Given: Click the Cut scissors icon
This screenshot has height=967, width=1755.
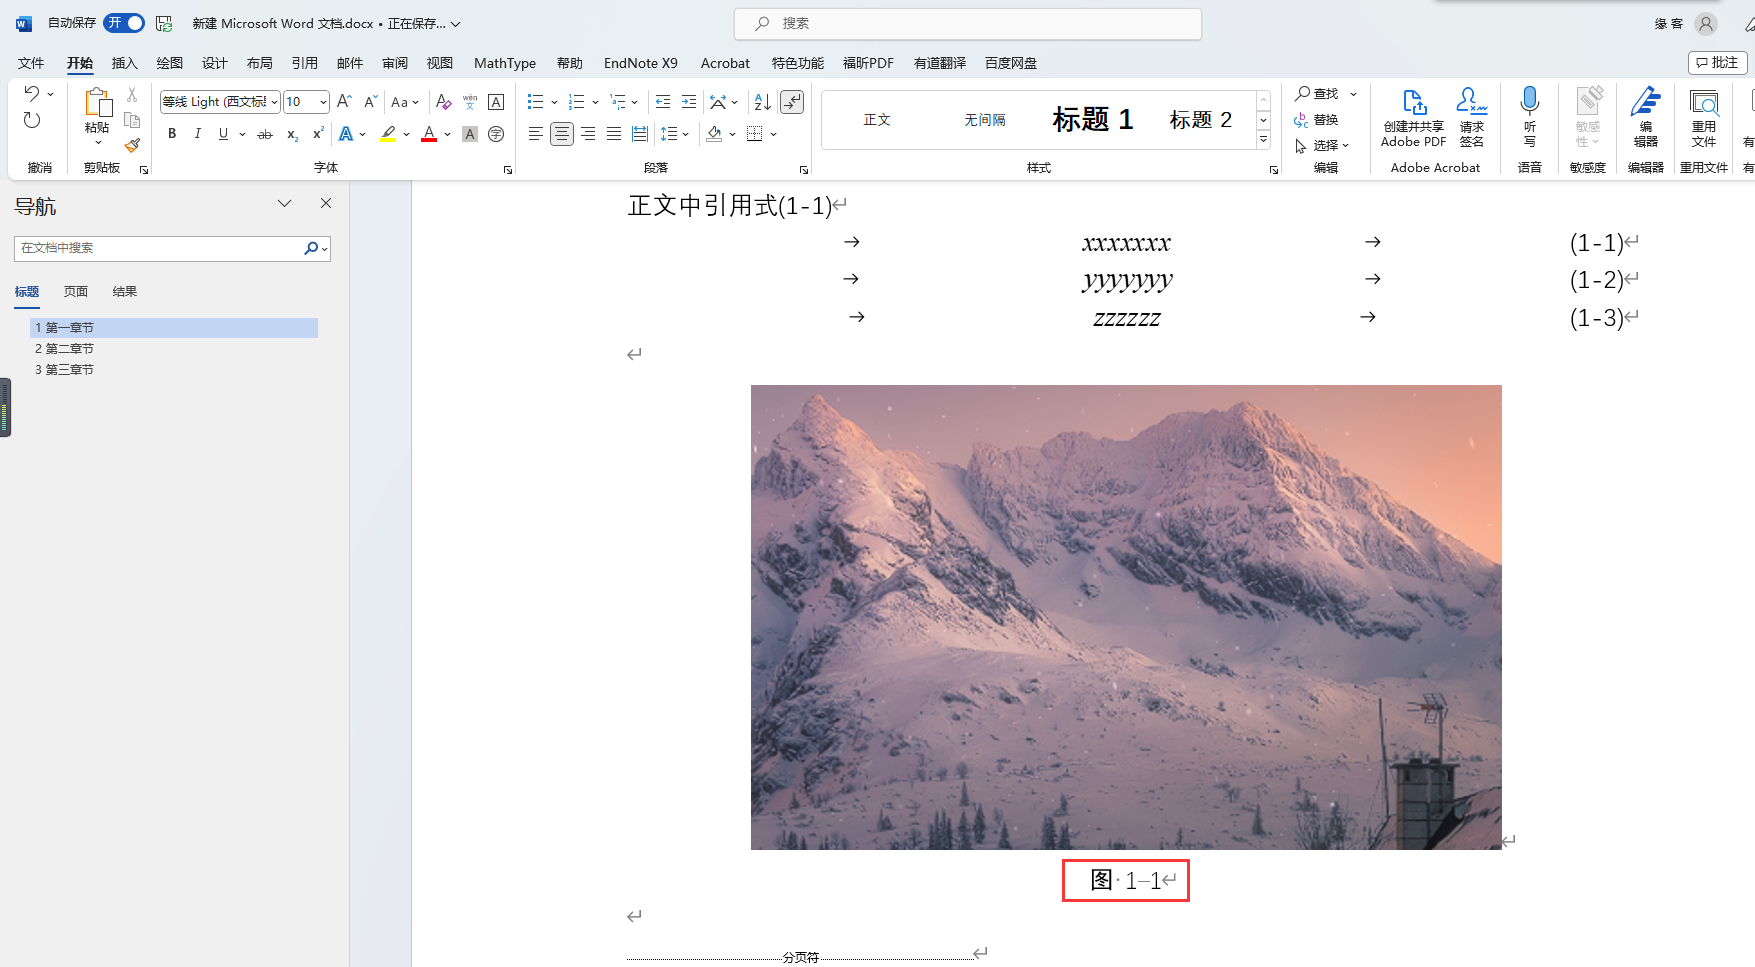Looking at the screenshot, I should point(132,94).
